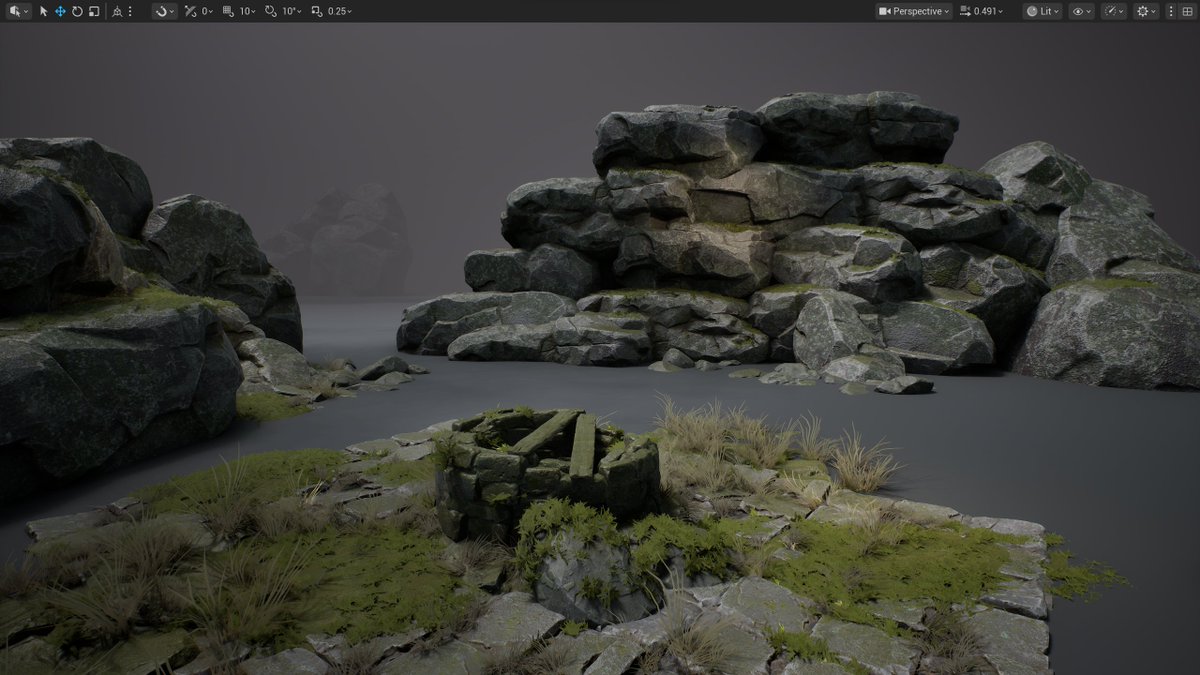Image resolution: width=1200 pixels, height=675 pixels.
Task: Activate the Rotate gizmo tool
Action: tap(77, 11)
